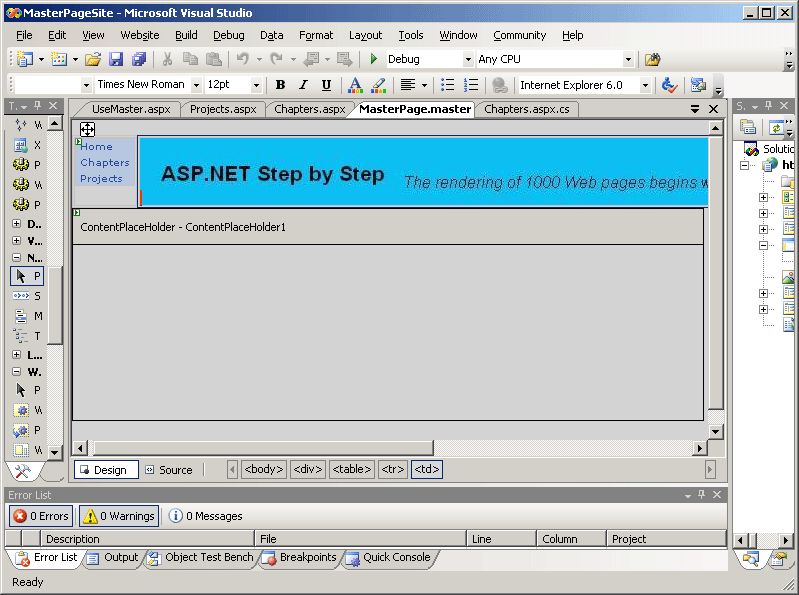Start debugging with the green play icon
The width and height of the screenshot is (799, 595).
coord(374,60)
